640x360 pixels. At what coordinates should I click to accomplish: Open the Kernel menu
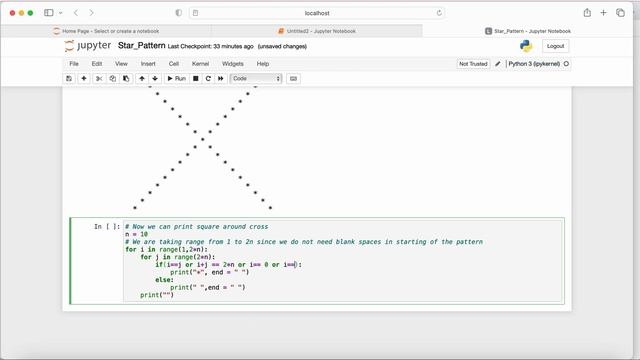(200, 64)
